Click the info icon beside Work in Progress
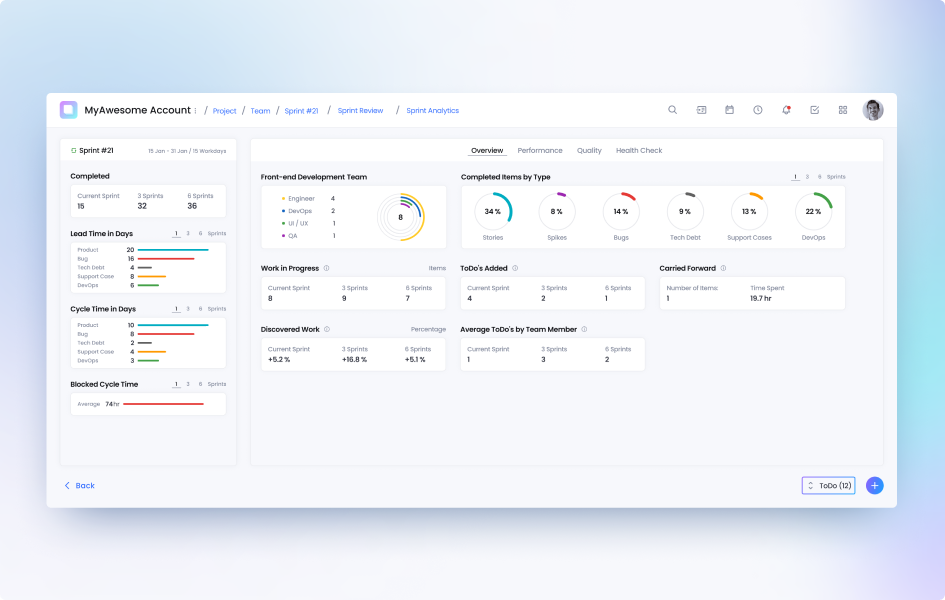The width and height of the screenshot is (945, 600). coord(327,268)
